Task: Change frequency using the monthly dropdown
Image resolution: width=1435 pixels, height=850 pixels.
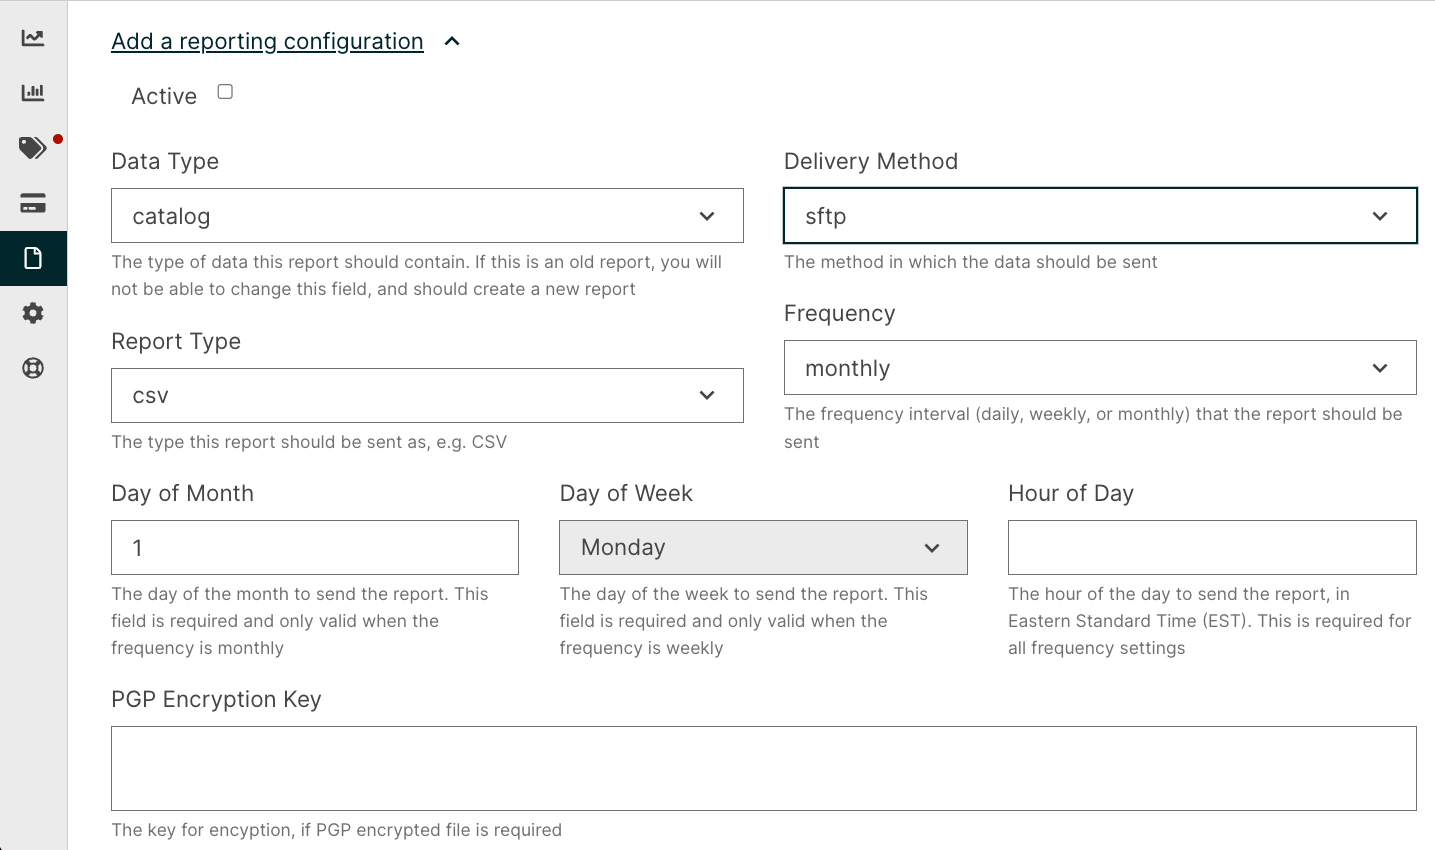Action: tap(1100, 367)
